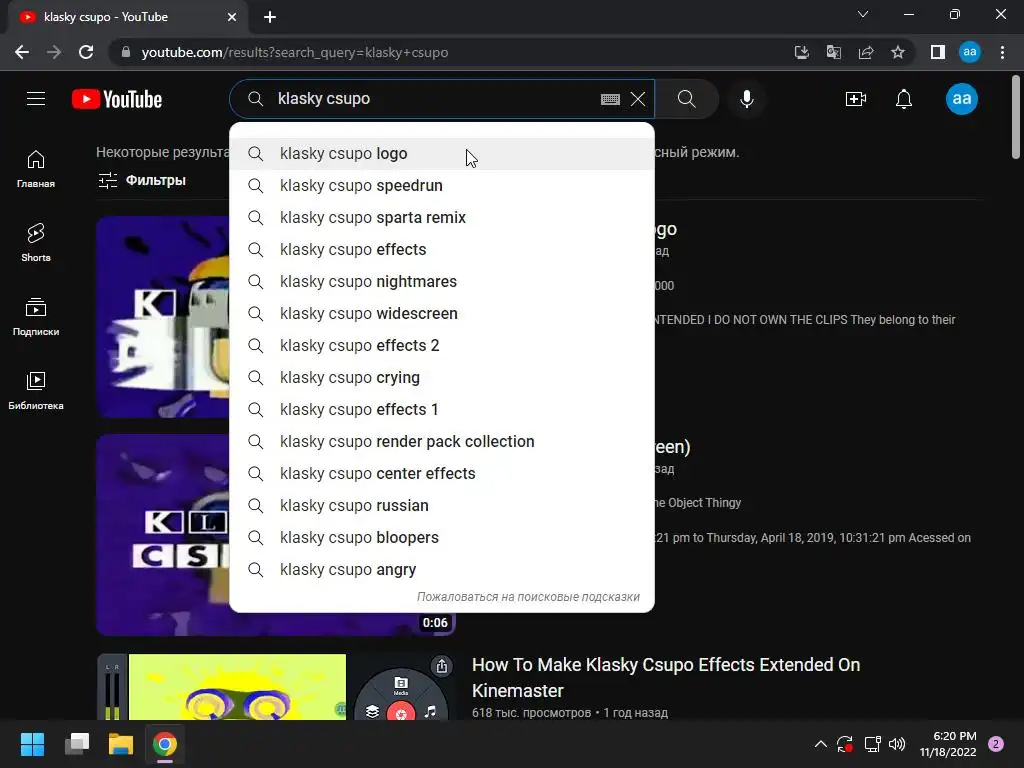Choose suggestion klasky csupo effects 1

point(442,409)
